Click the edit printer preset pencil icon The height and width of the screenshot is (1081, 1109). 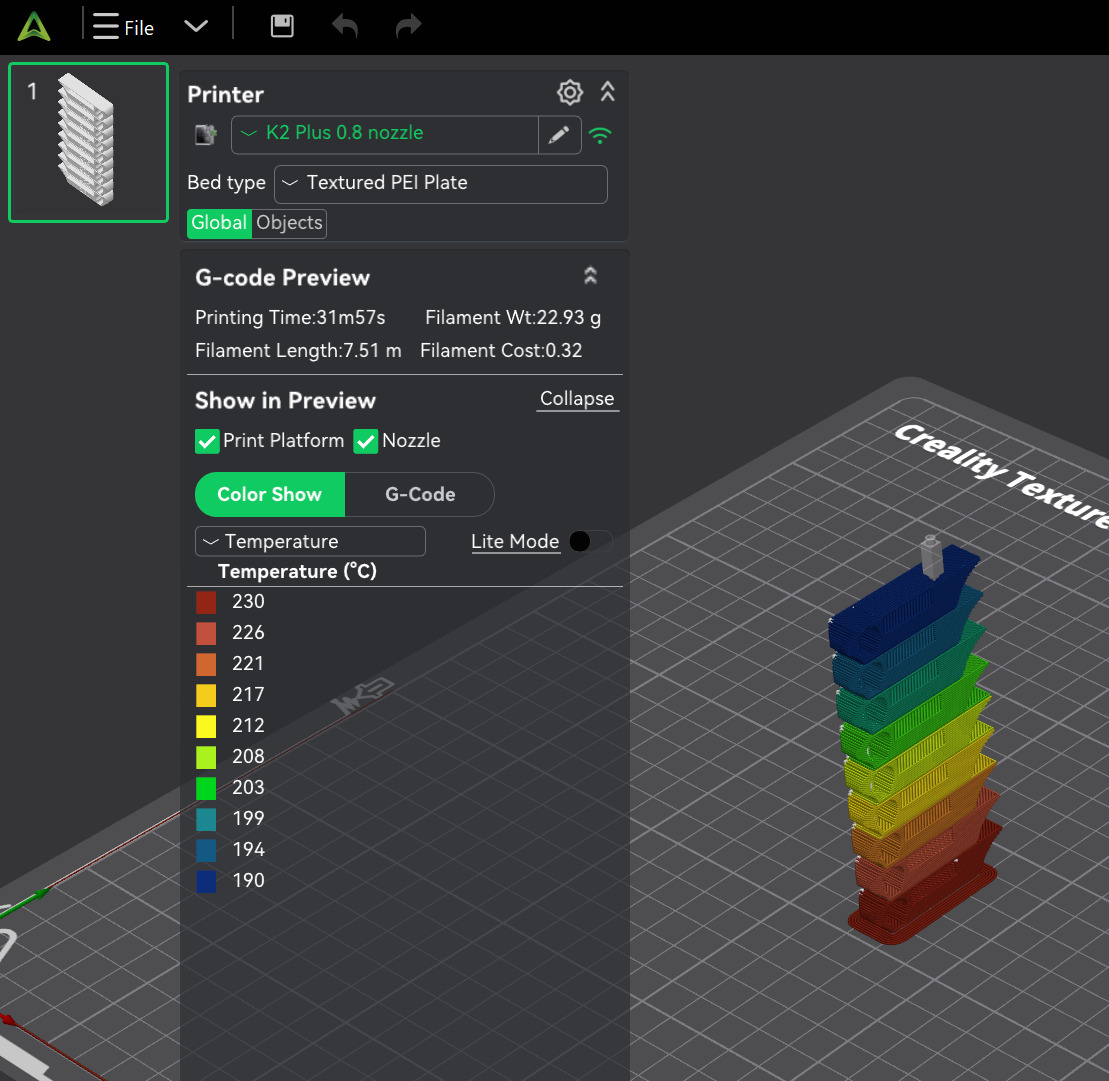559,135
